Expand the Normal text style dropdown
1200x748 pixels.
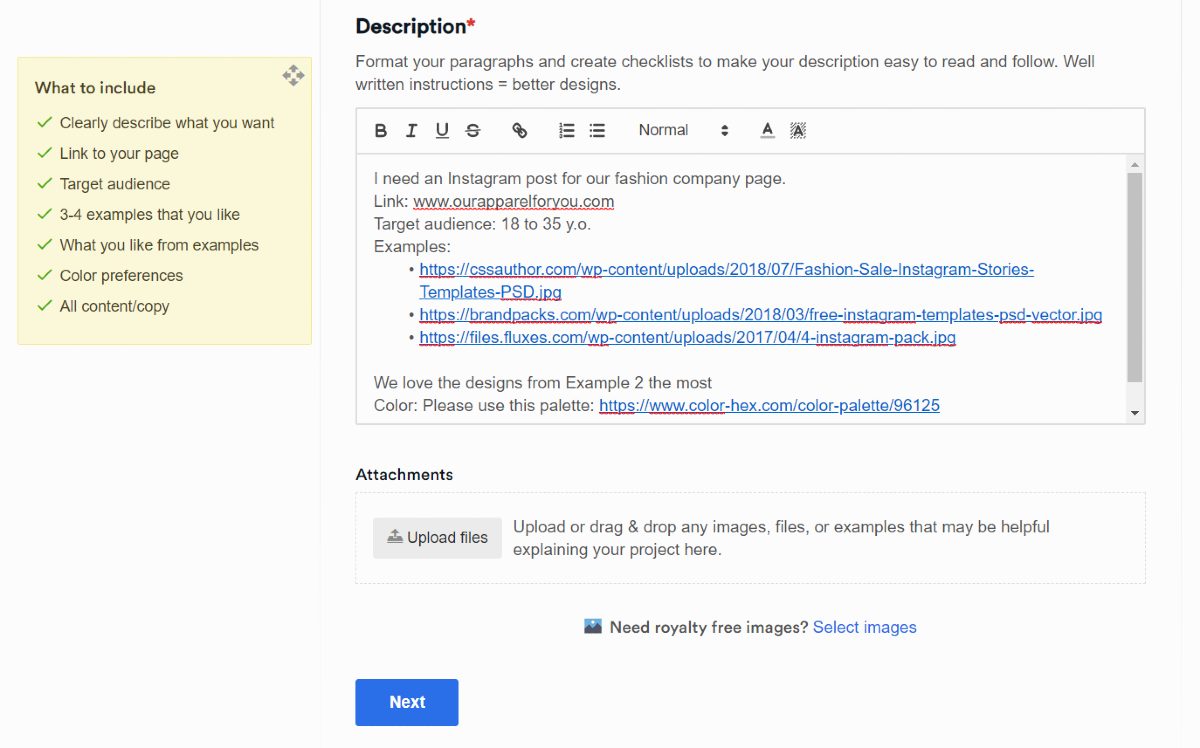[x=683, y=130]
